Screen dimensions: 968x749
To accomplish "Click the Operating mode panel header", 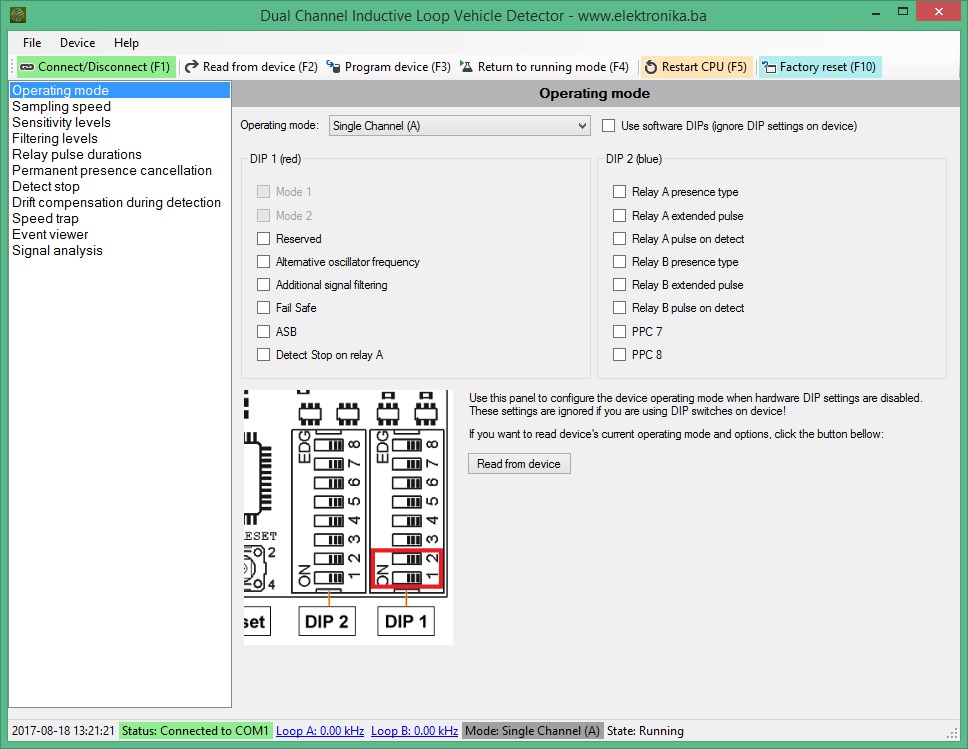I will [x=595, y=93].
